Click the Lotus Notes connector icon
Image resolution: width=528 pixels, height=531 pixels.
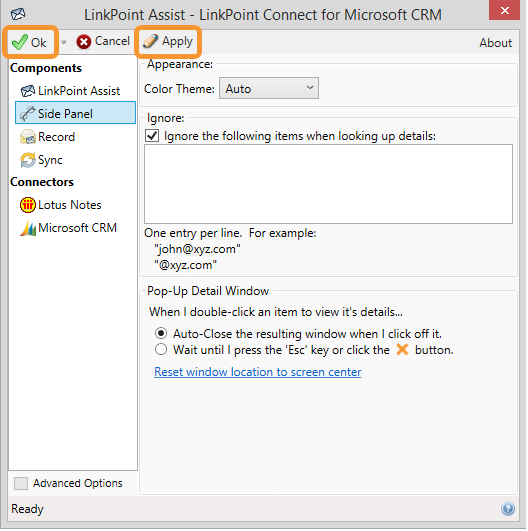click(x=28, y=205)
